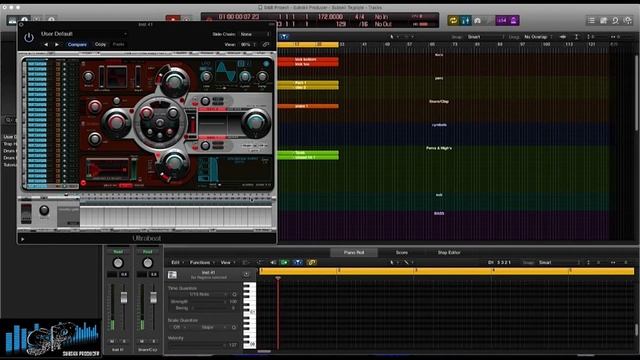This screenshot has height=360, width=640.
Task: Click the Scale Quantize Q button
Action: (x=234, y=327)
